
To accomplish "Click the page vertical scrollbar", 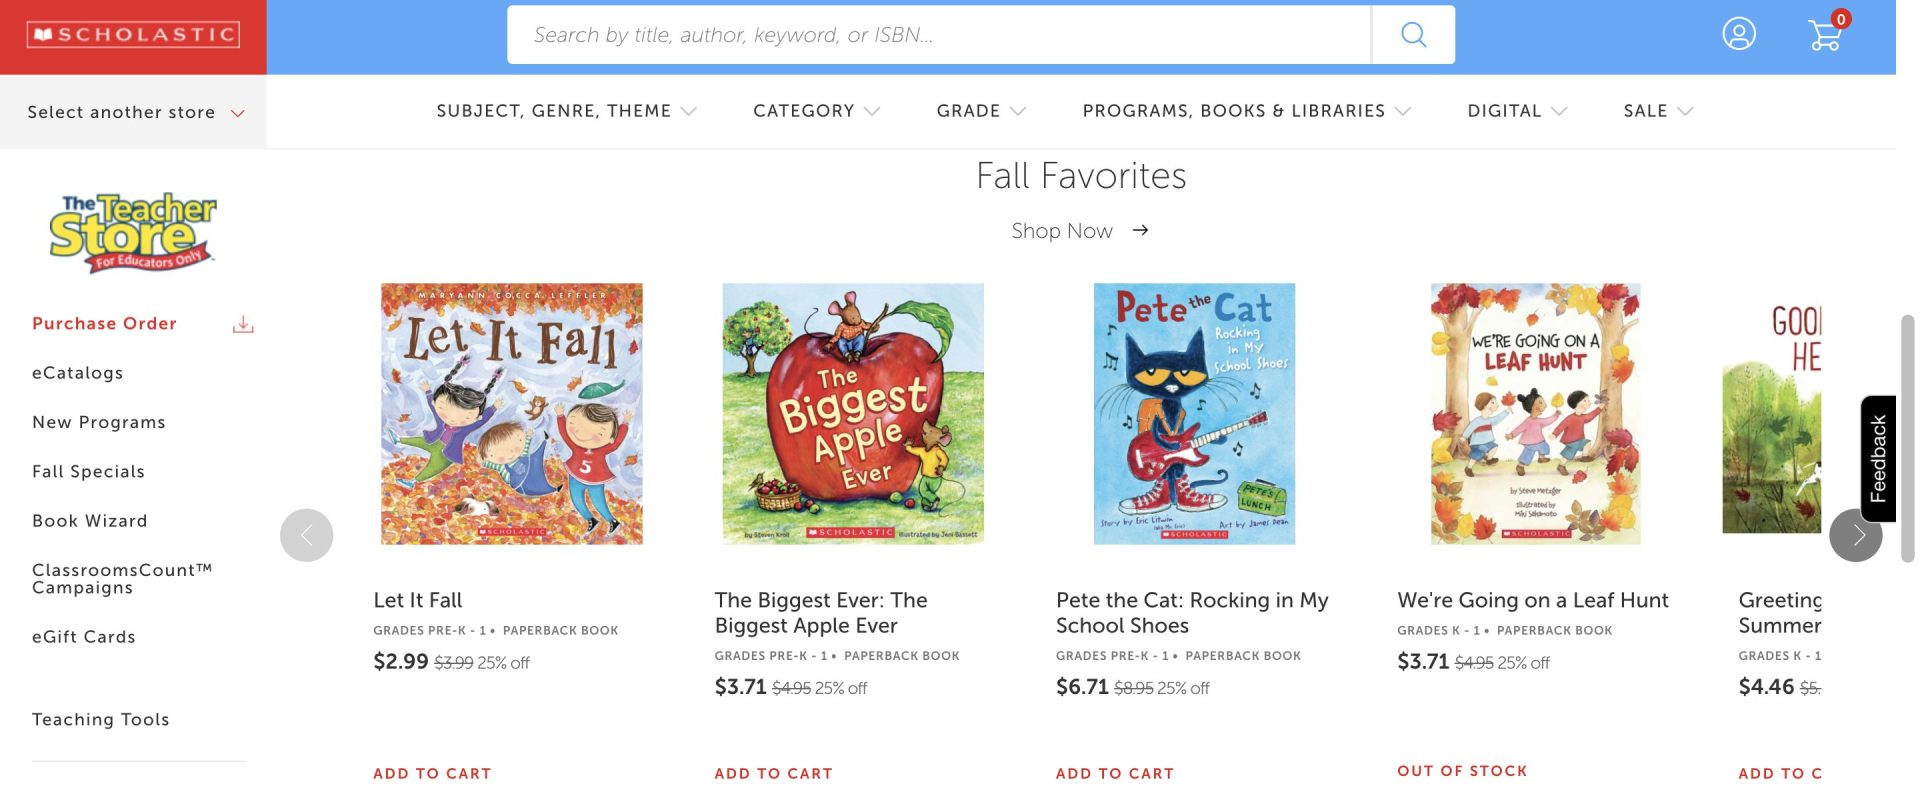I will point(1907,438).
